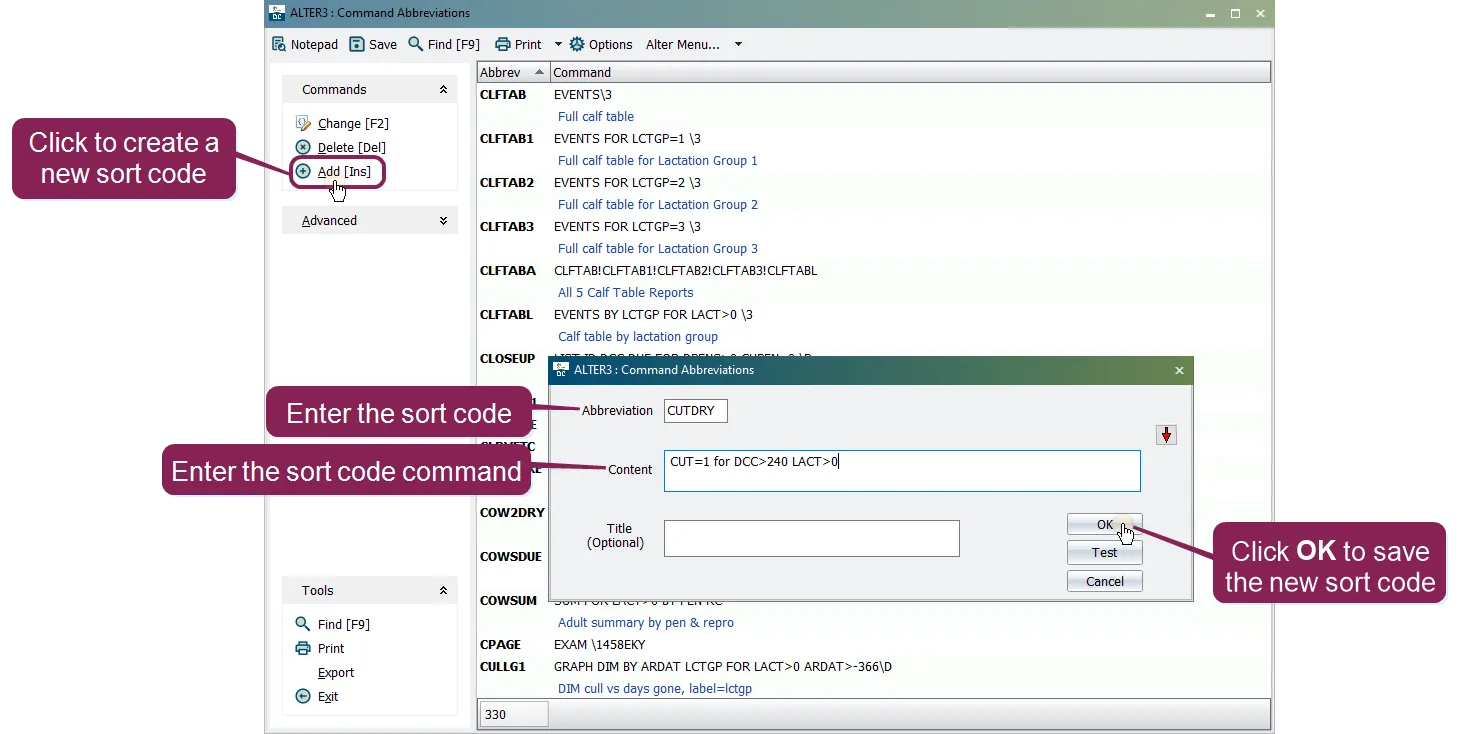
Task: Click the Save toolbar icon
Action: [373, 44]
